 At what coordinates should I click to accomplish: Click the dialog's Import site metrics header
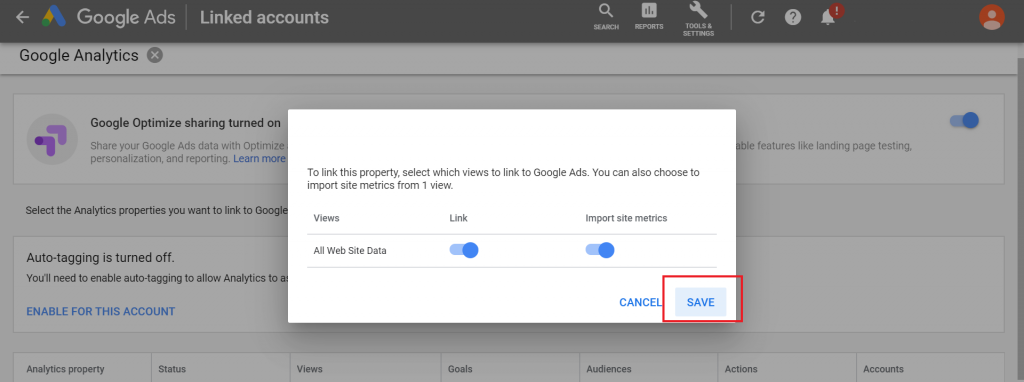(626, 218)
